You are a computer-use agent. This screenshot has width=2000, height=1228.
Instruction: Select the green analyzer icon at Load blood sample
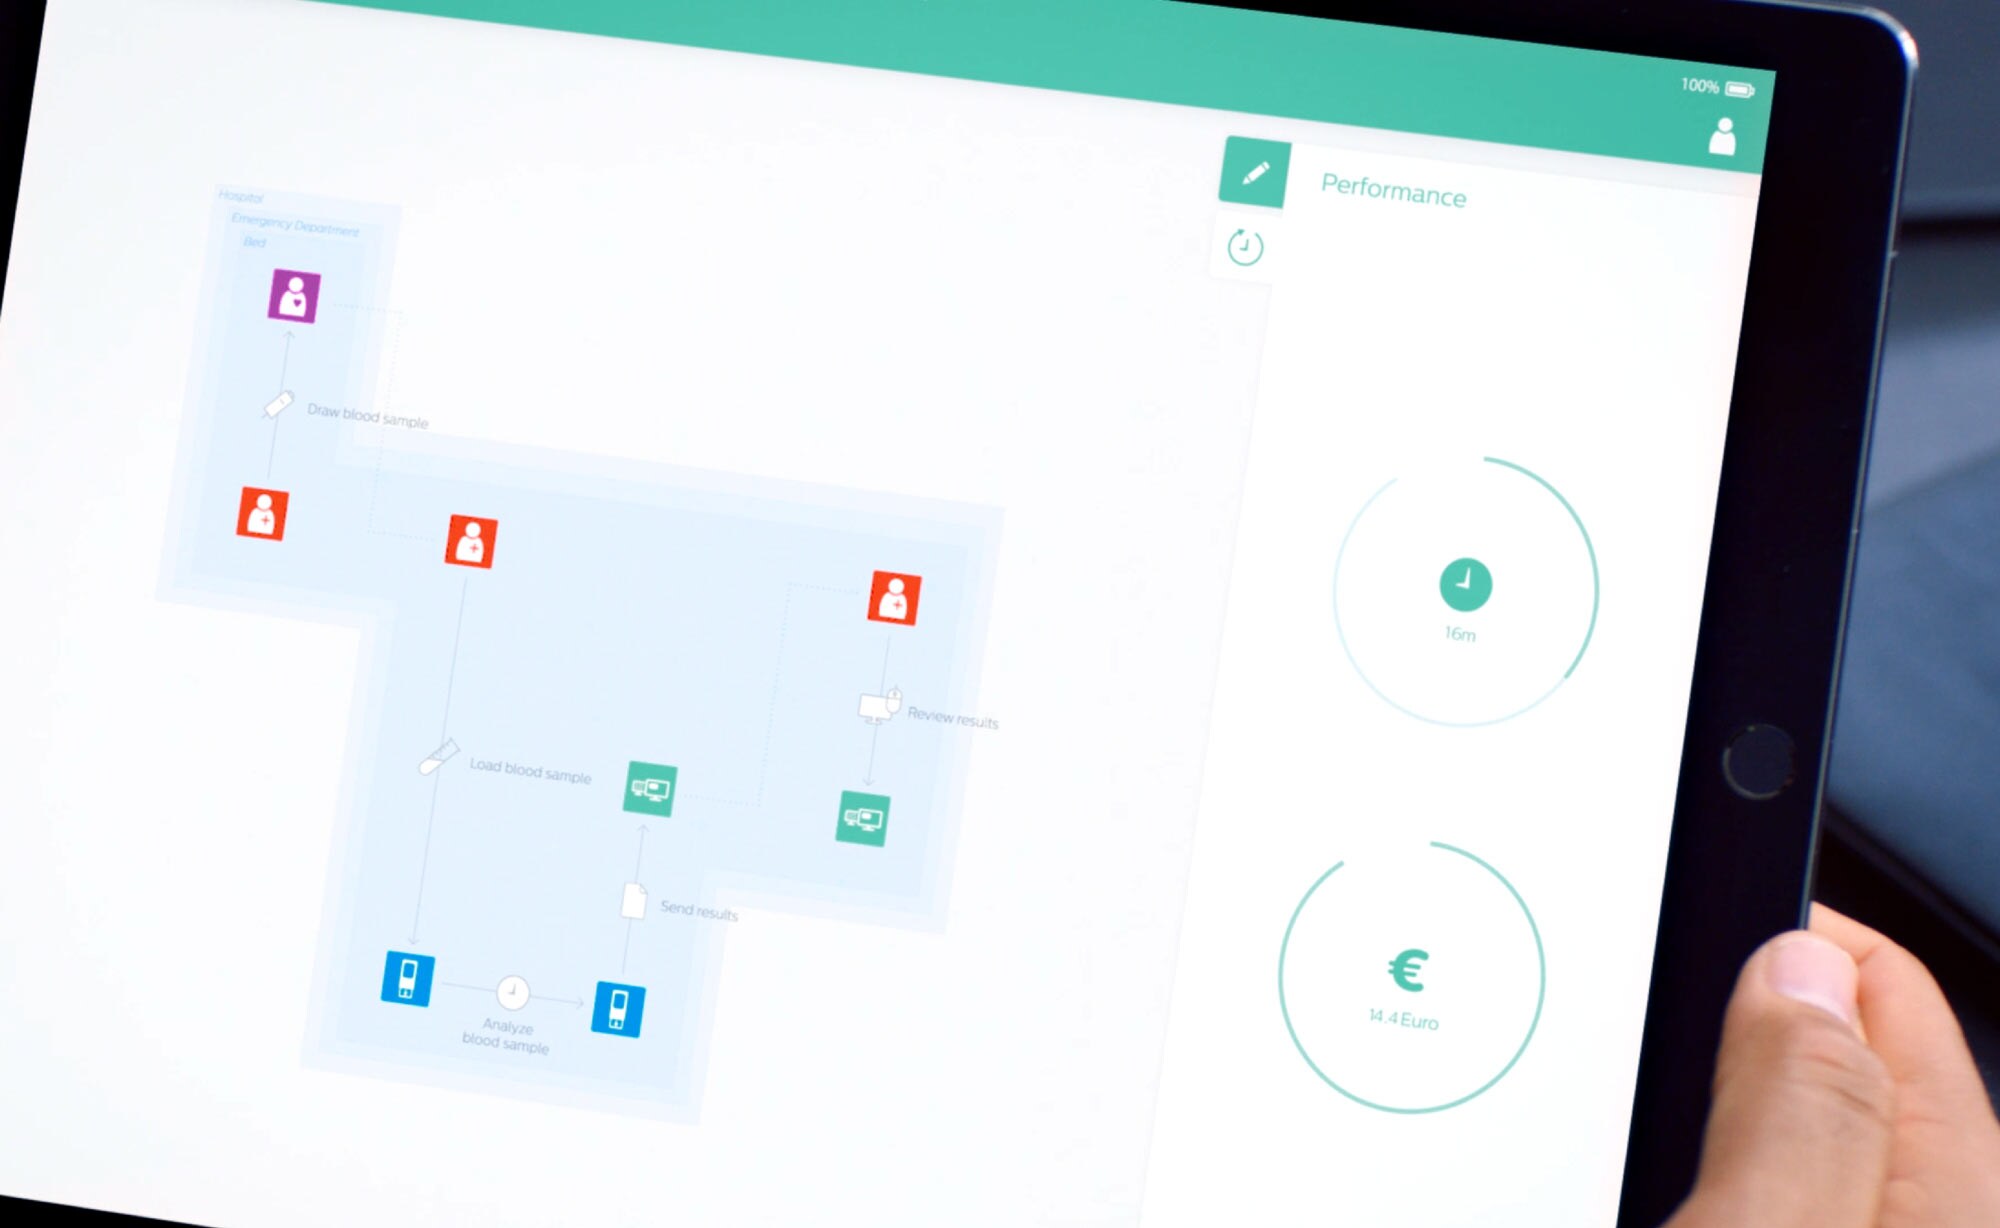point(651,788)
